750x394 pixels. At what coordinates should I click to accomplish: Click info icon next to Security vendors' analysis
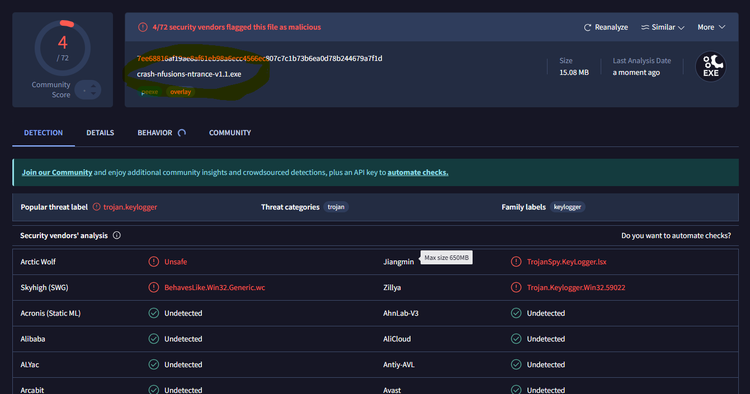[117, 235]
